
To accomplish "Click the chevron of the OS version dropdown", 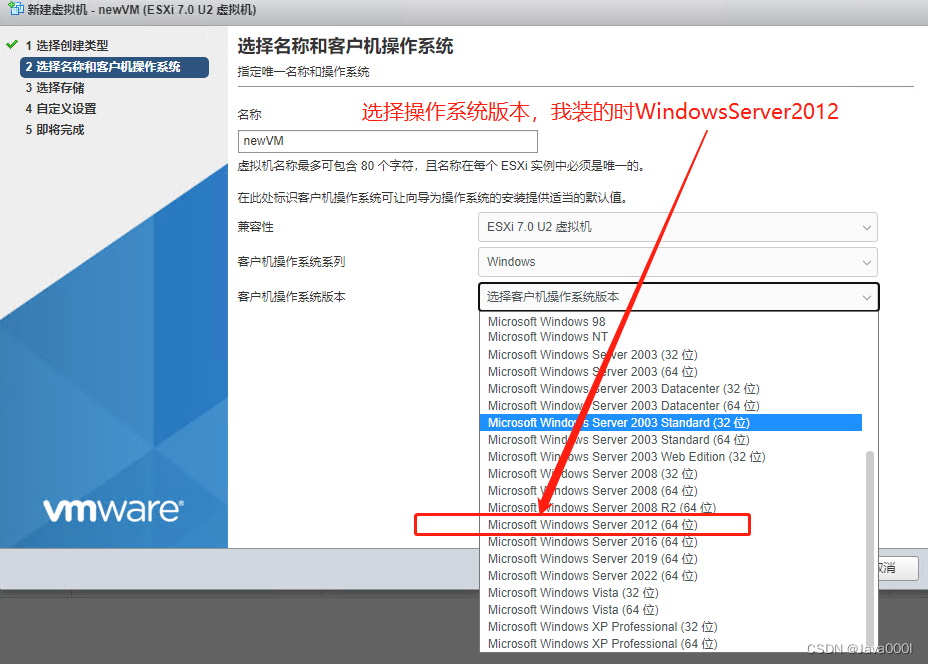I will click(866, 298).
